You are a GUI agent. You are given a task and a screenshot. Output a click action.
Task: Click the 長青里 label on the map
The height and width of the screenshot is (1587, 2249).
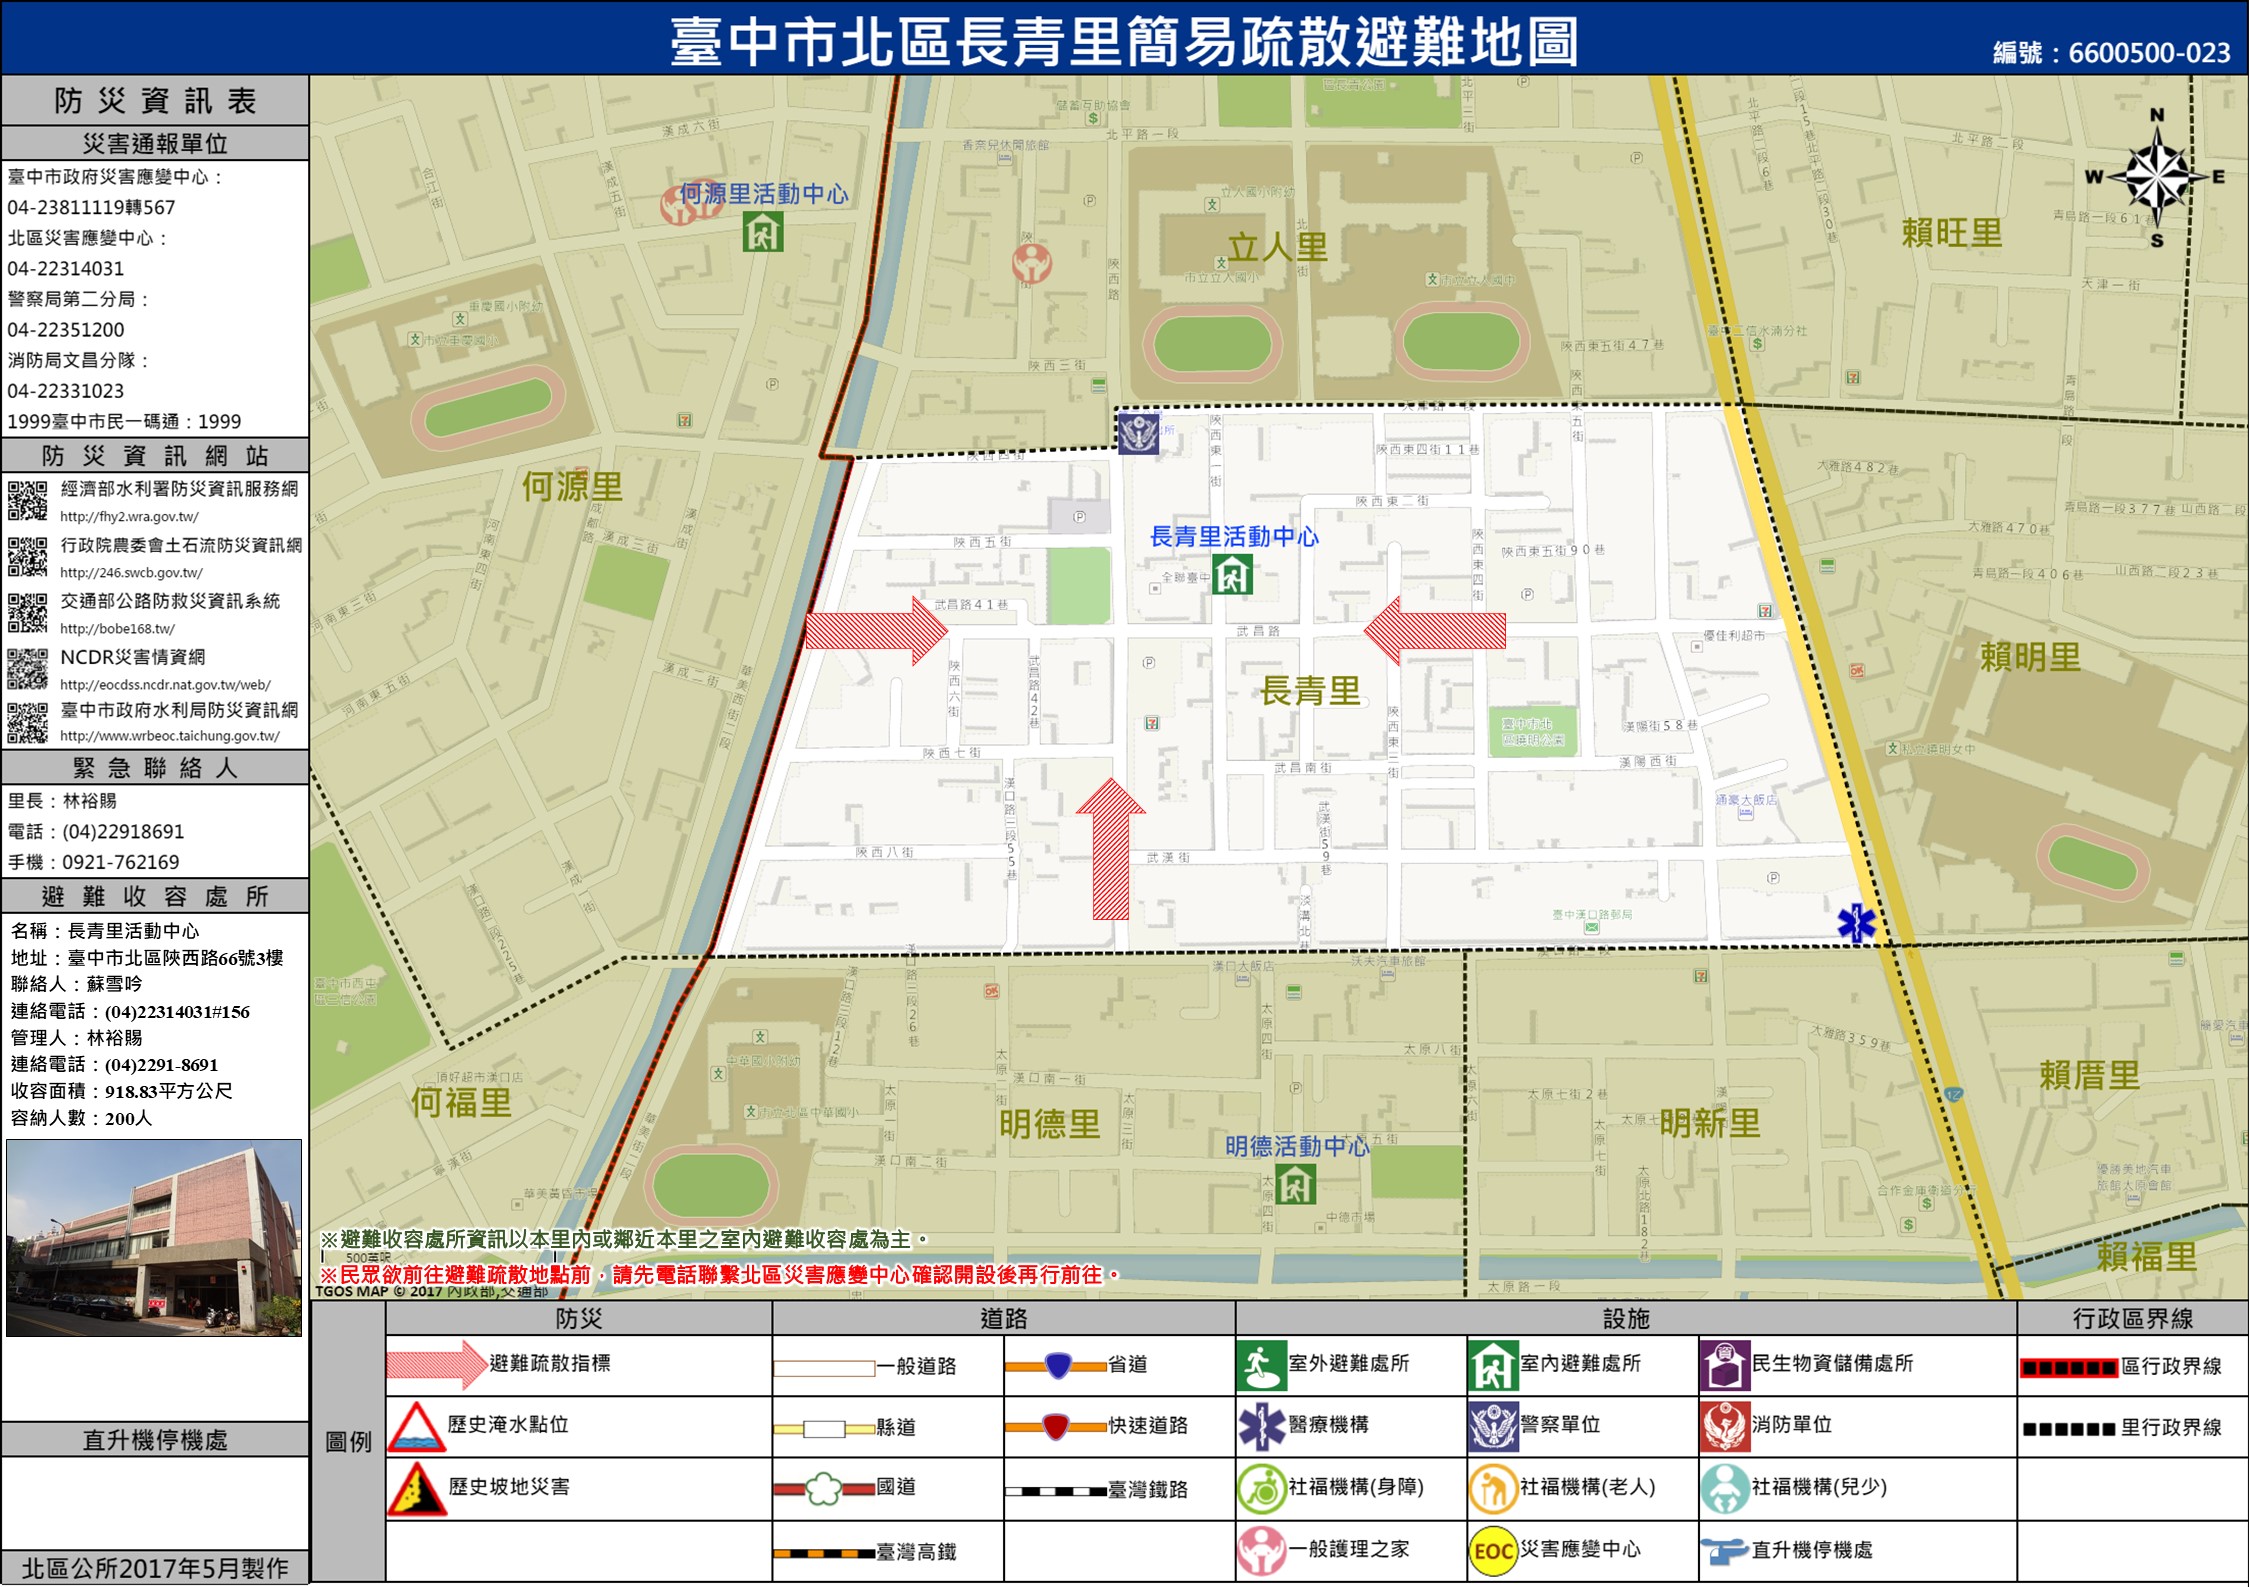pos(1311,690)
